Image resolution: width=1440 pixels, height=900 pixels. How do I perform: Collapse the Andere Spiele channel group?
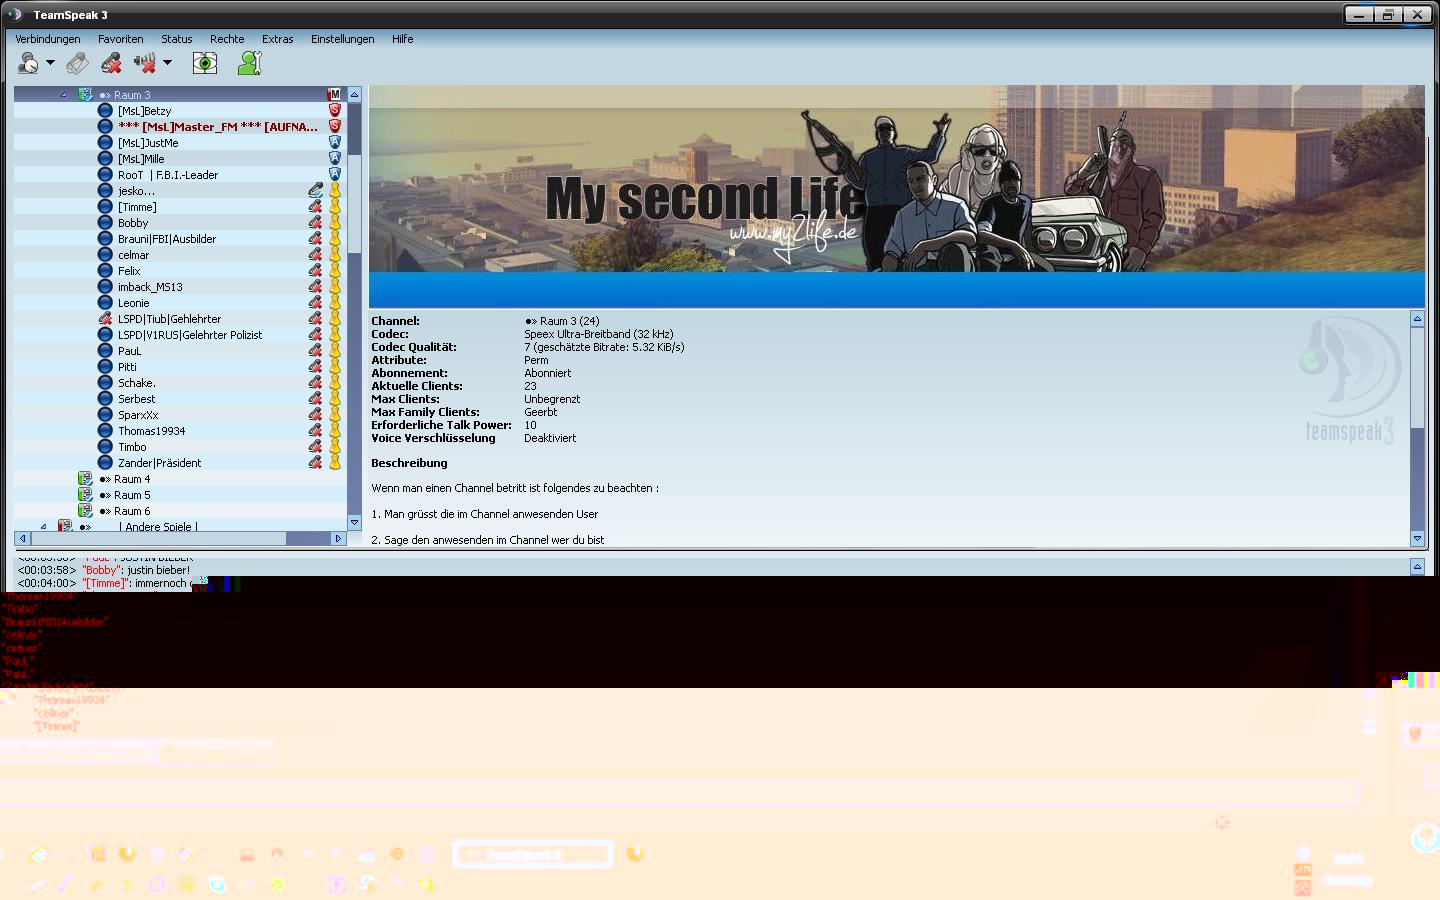[43, 526]
